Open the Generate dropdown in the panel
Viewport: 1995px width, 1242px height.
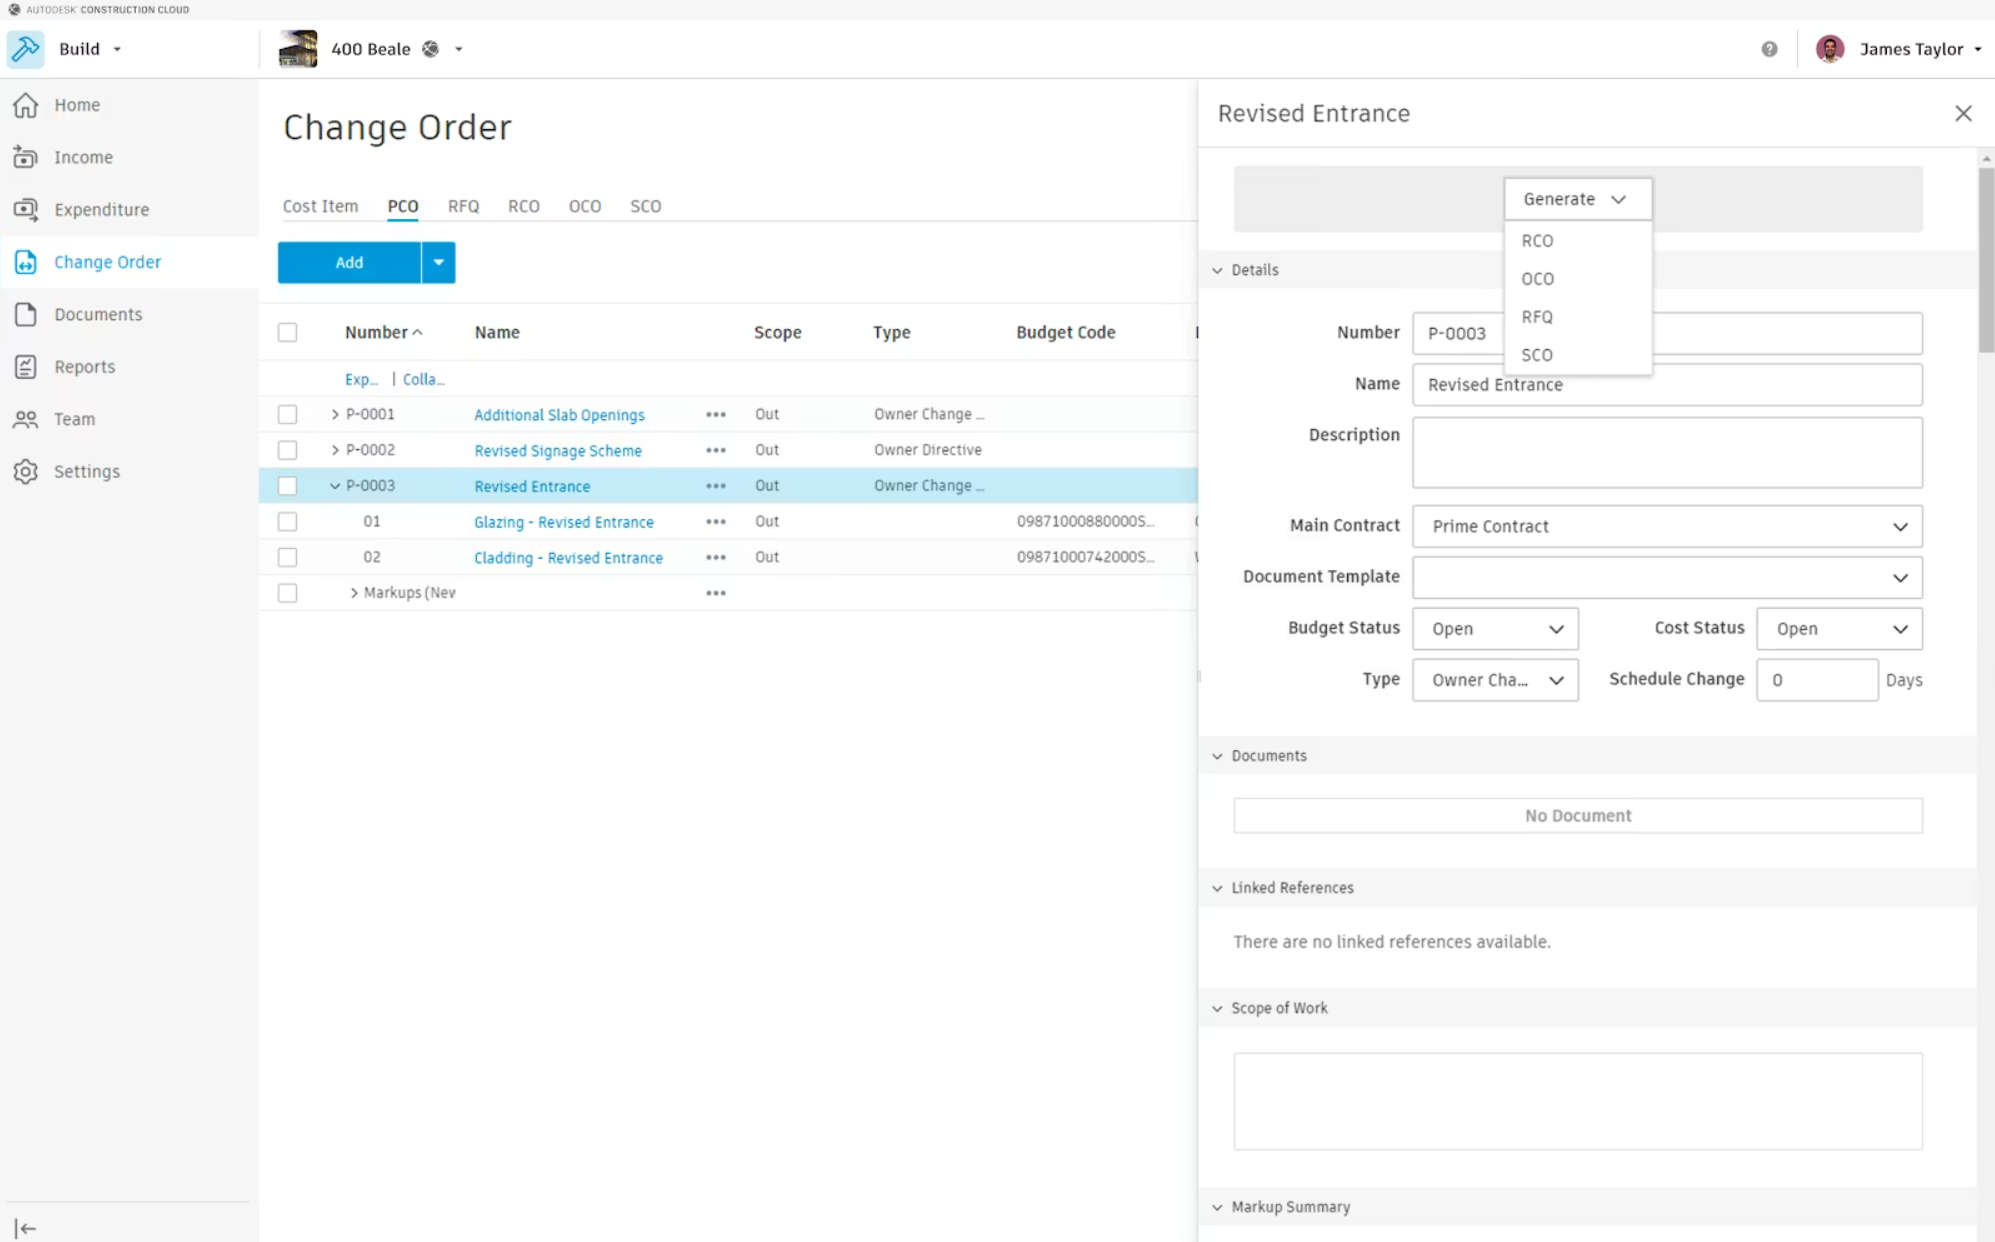1577,199
